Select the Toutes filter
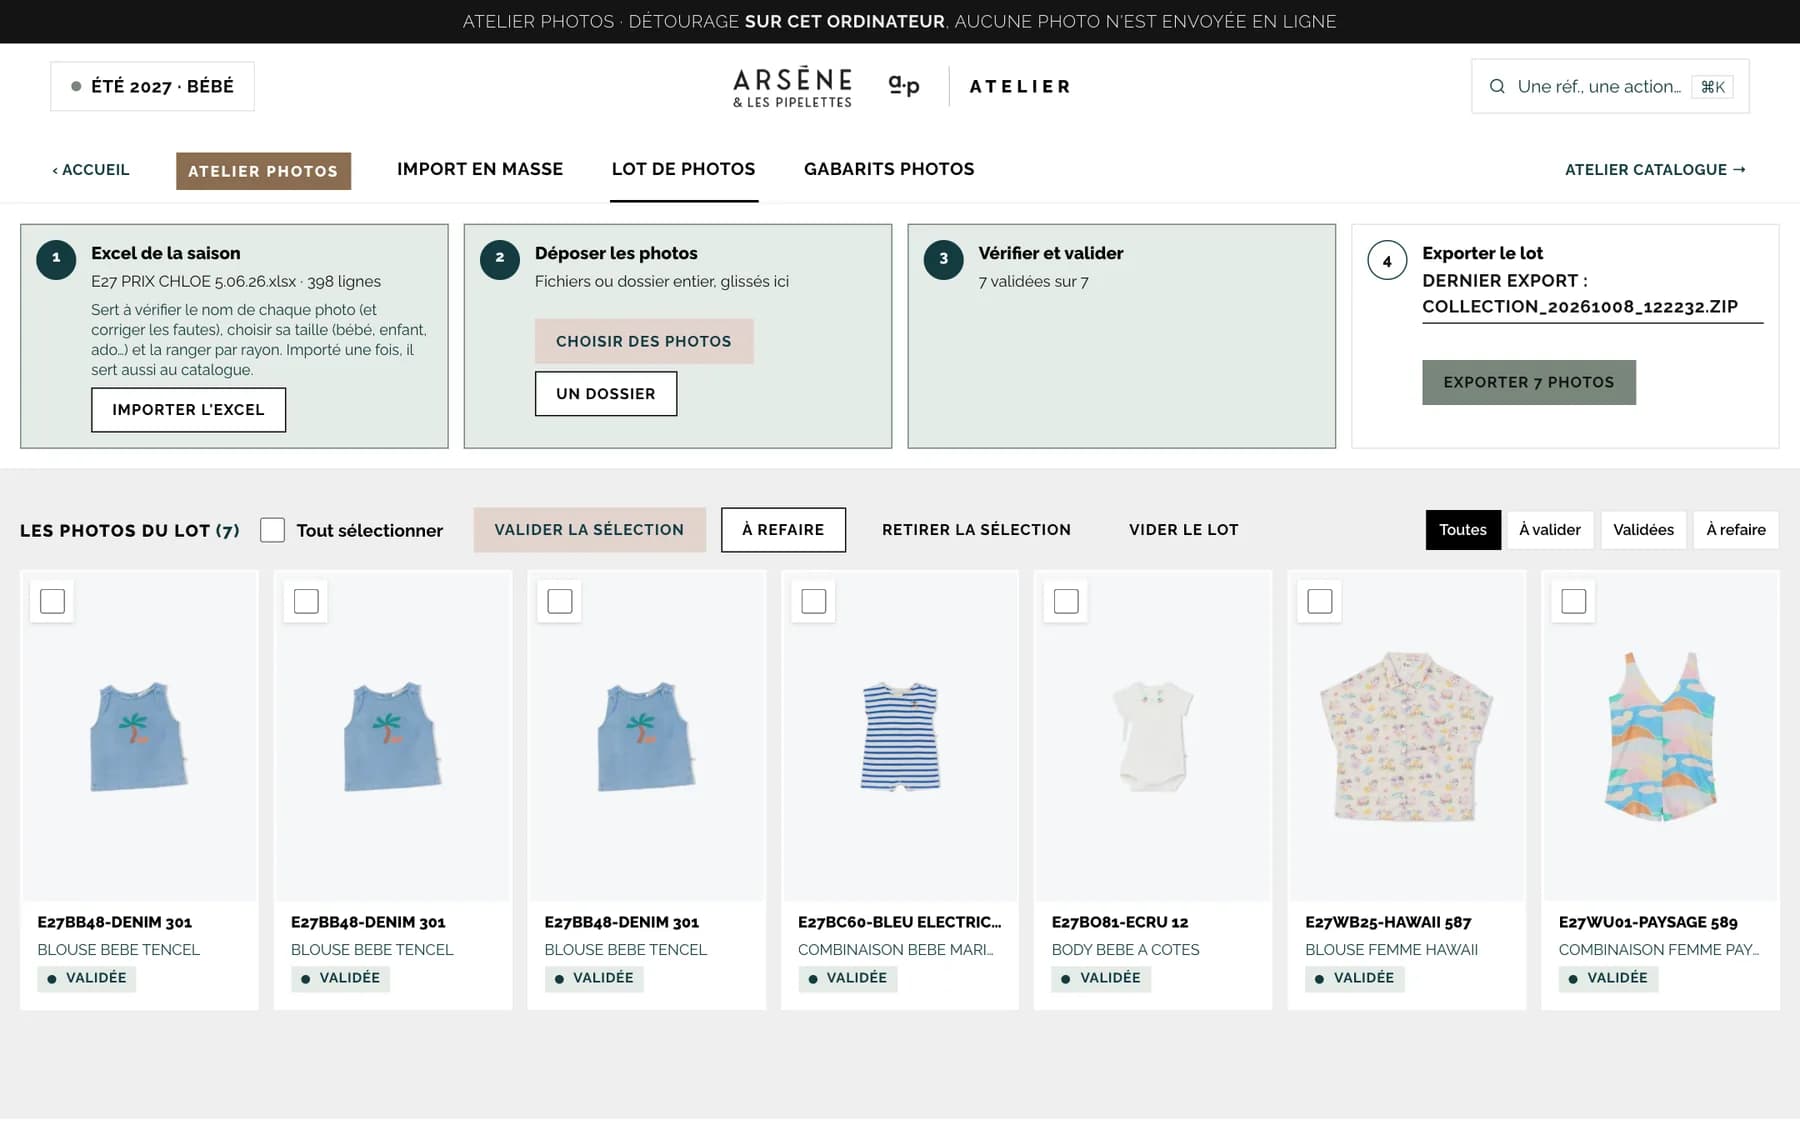Screen dimensions: 1800x1125 coord(1463,530)
